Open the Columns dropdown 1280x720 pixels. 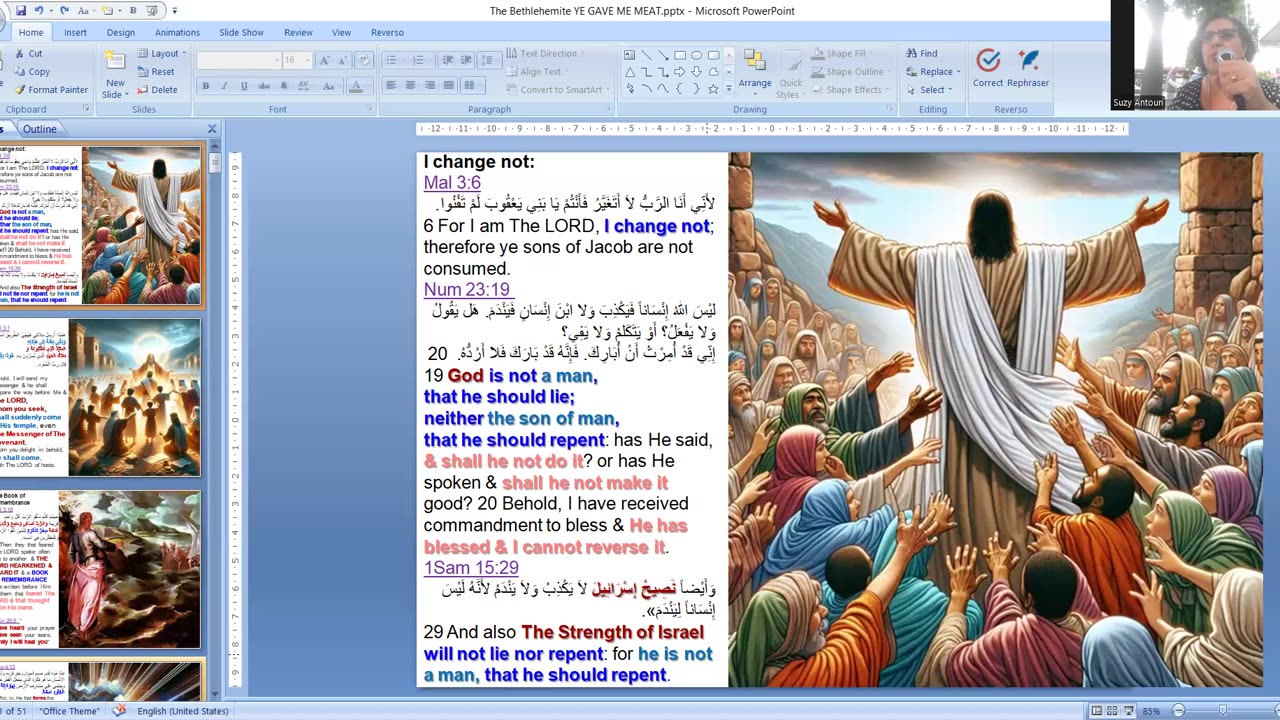coord(471,86)
